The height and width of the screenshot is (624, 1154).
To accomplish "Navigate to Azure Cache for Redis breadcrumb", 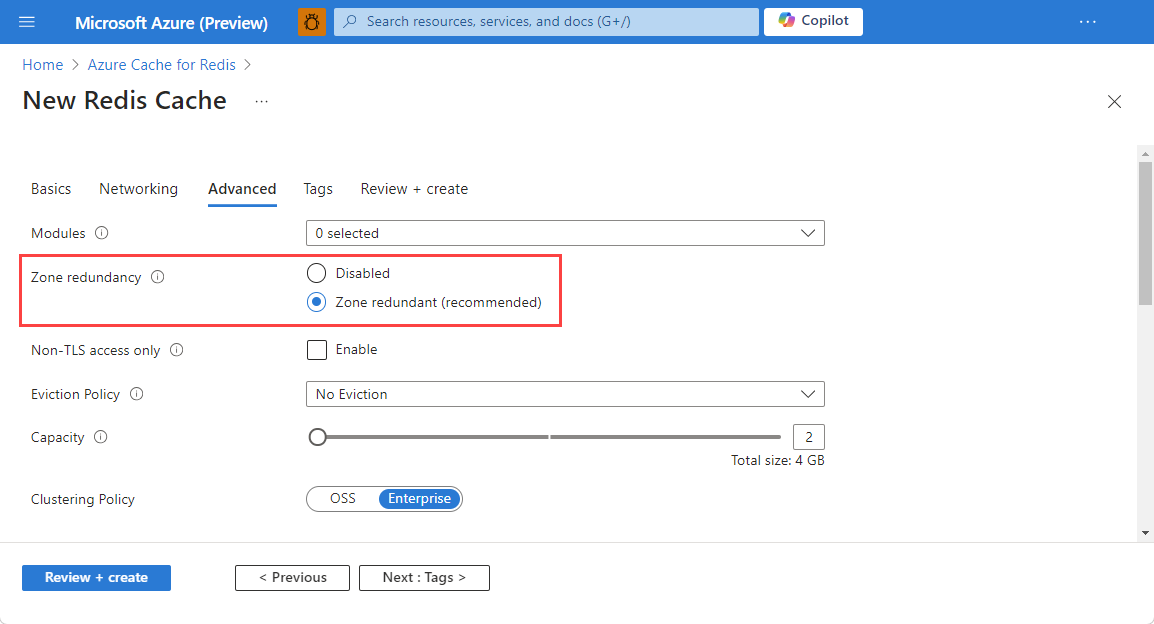I will [x=161, y=64].
